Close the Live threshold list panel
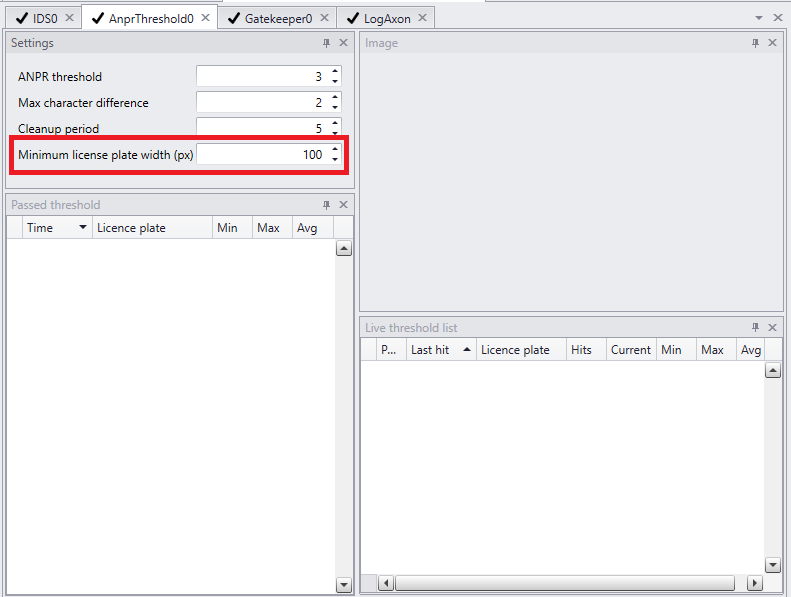This screenshot has height=597, width=791. point(772,328)
